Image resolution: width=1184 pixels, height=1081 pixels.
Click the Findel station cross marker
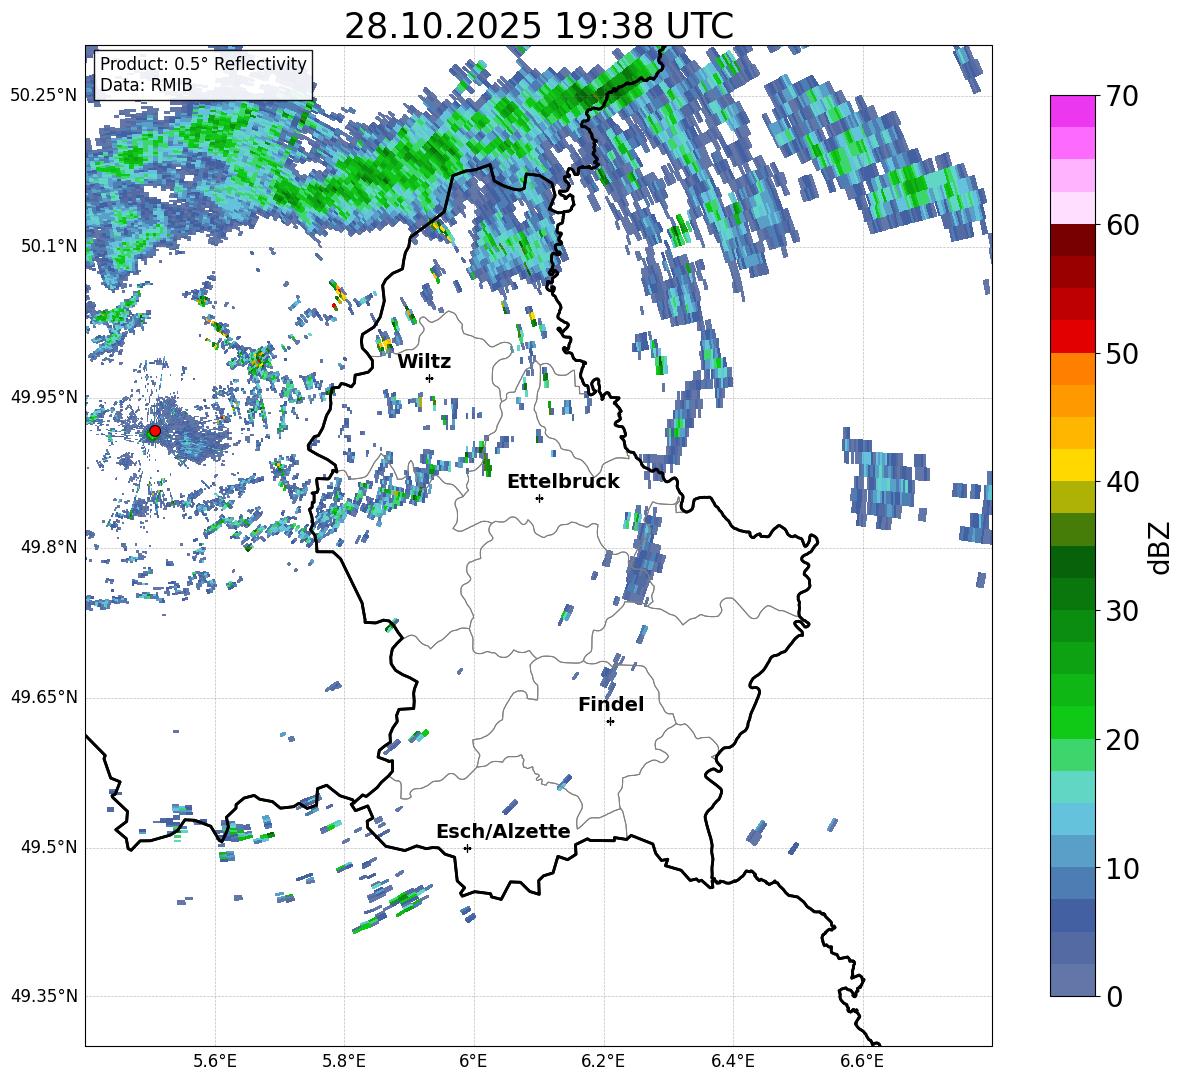click(610, 722)
